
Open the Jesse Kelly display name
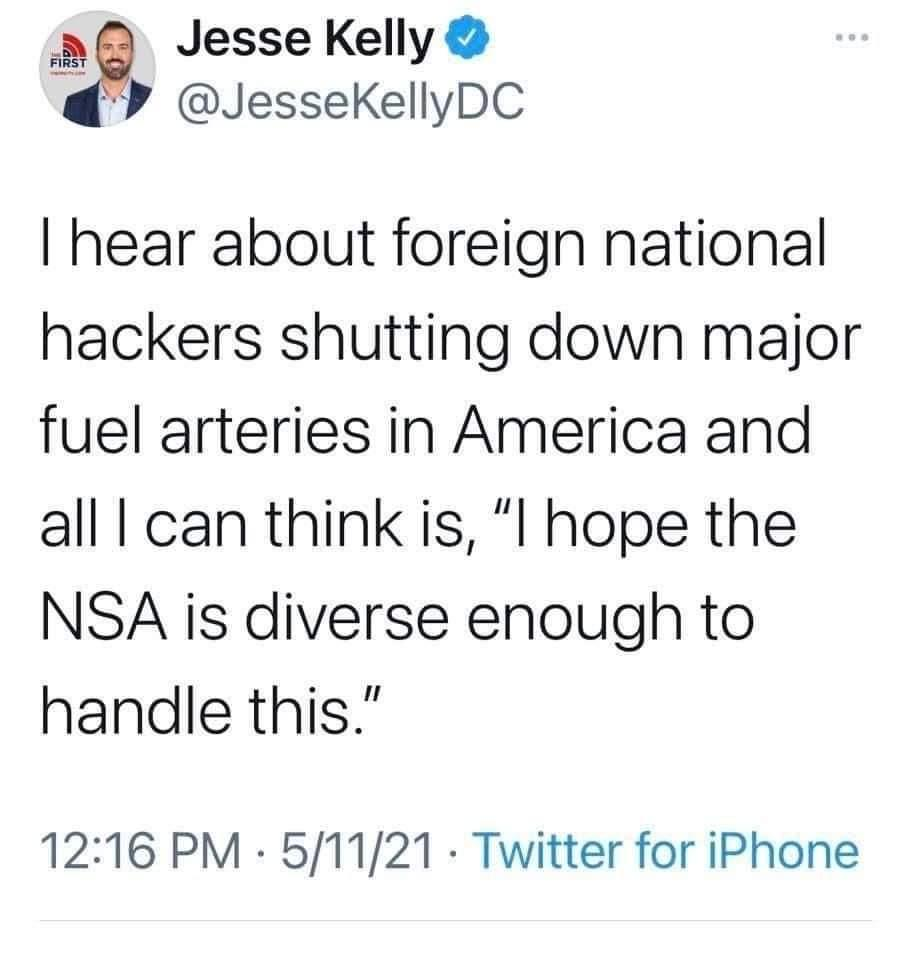(305, 42)
